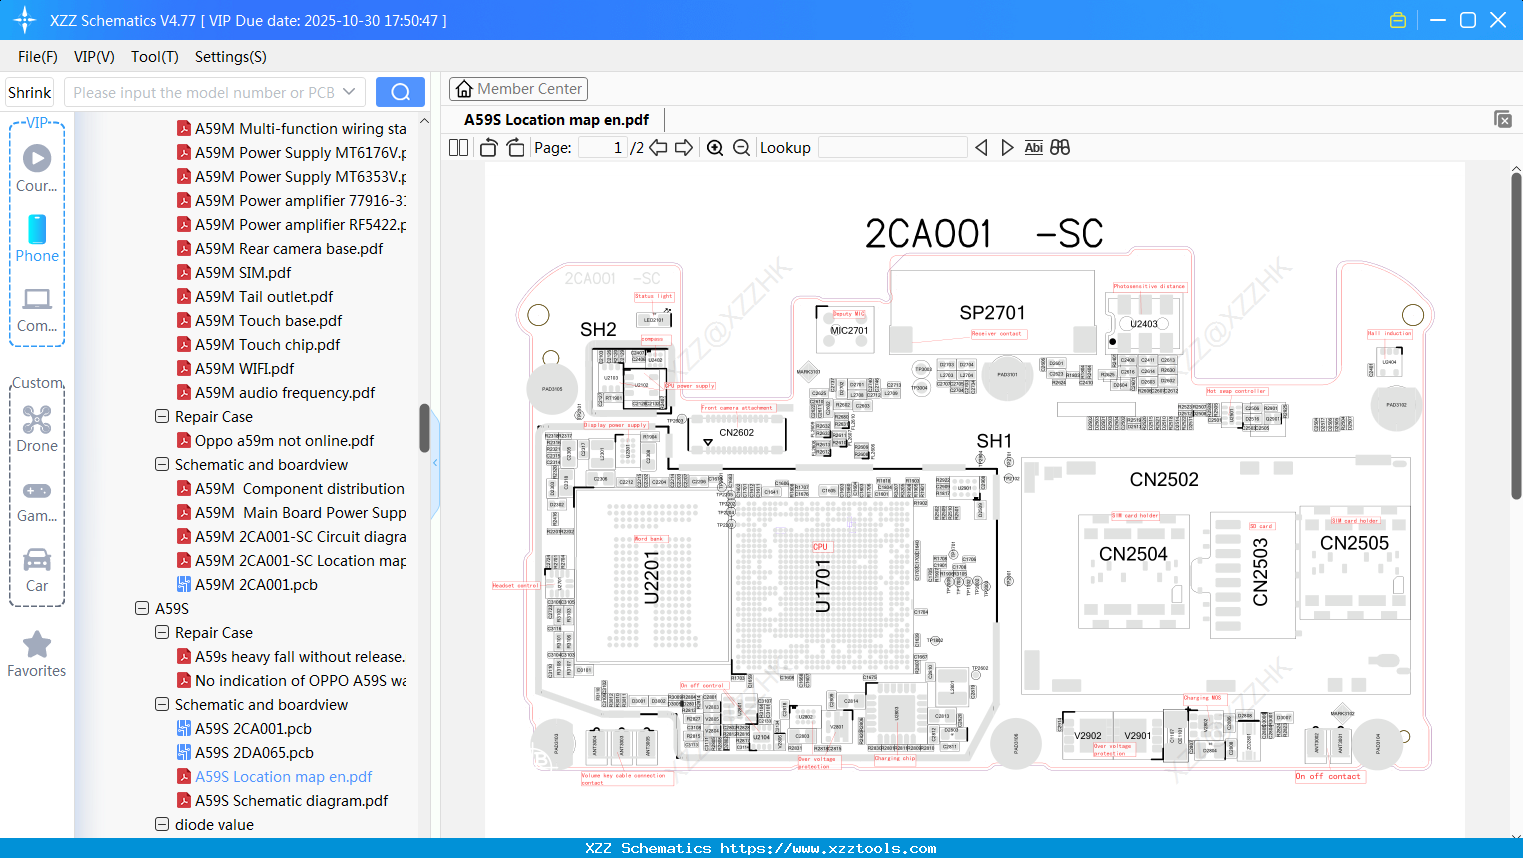Open the Car category
The width and height of the screenshot is (1523, 858).
pos(37,570)
